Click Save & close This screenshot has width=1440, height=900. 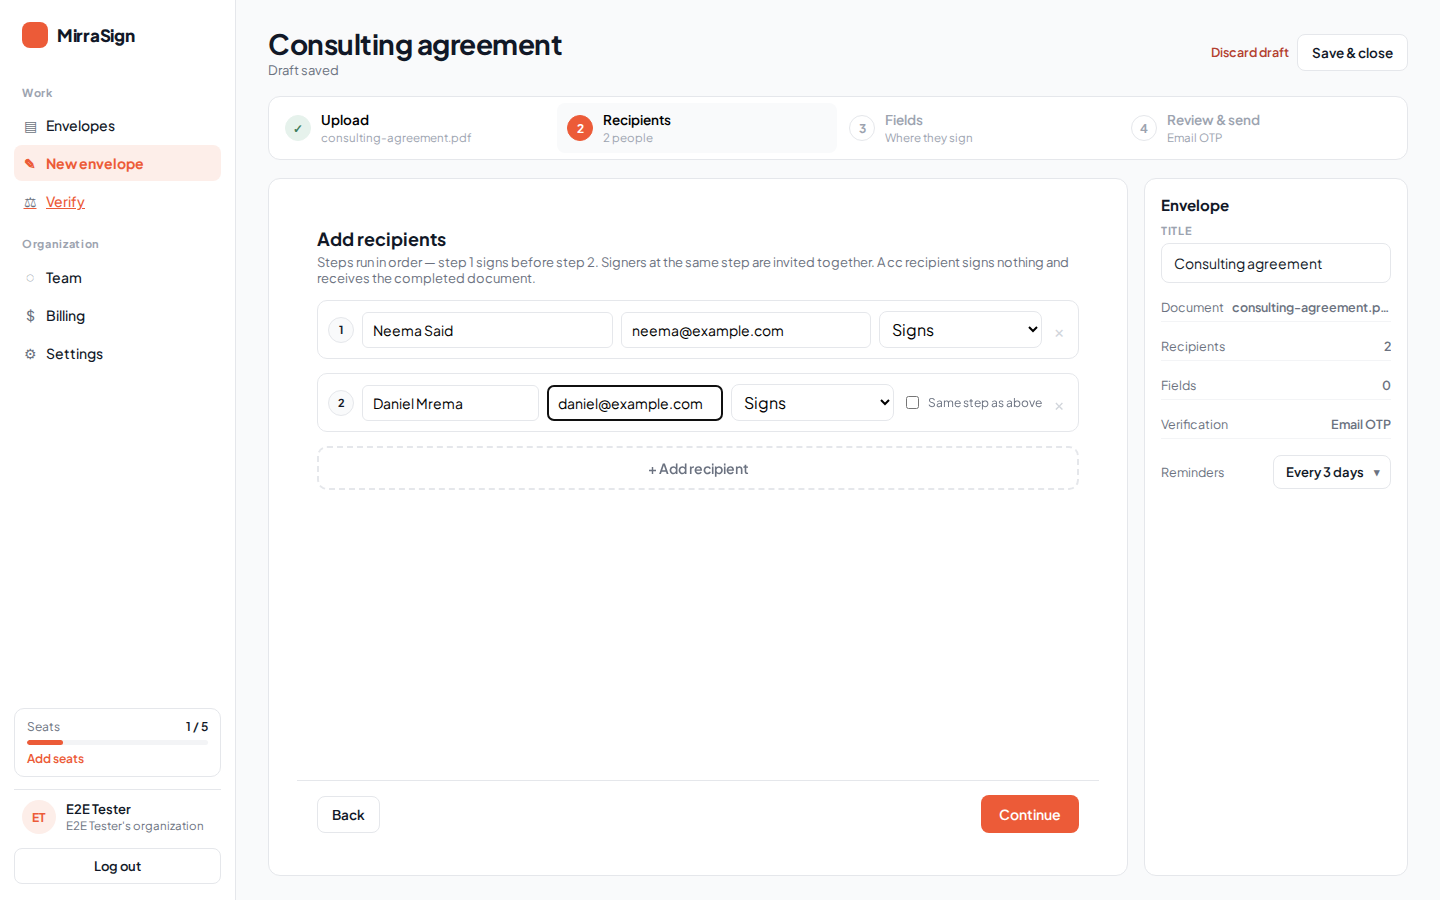click(x=1352, y=53)
